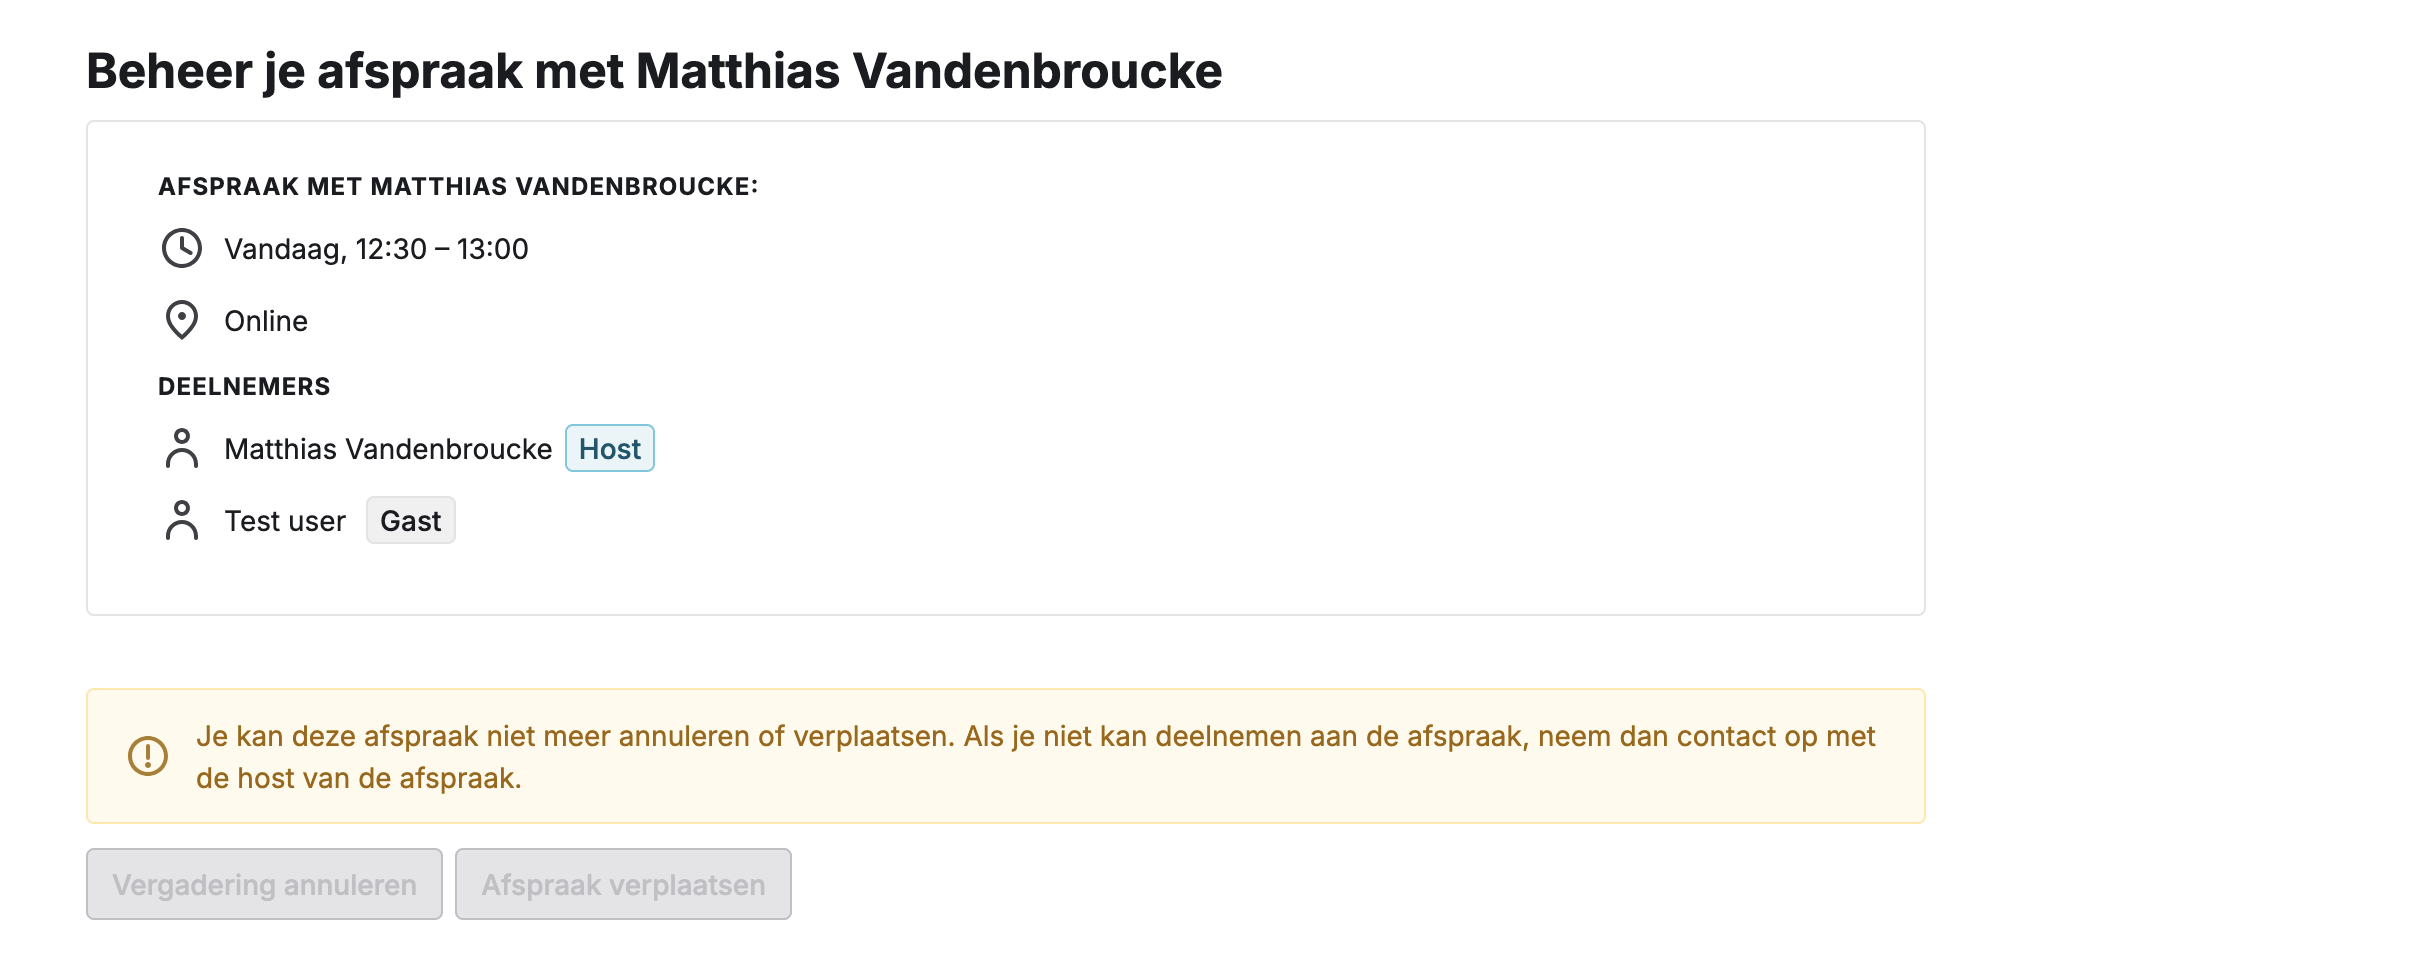Screen dimensions: 2436x978
Task: Click the Afspraak verplaatsen button
Action: pyautogui.click(x=623, y=884)
